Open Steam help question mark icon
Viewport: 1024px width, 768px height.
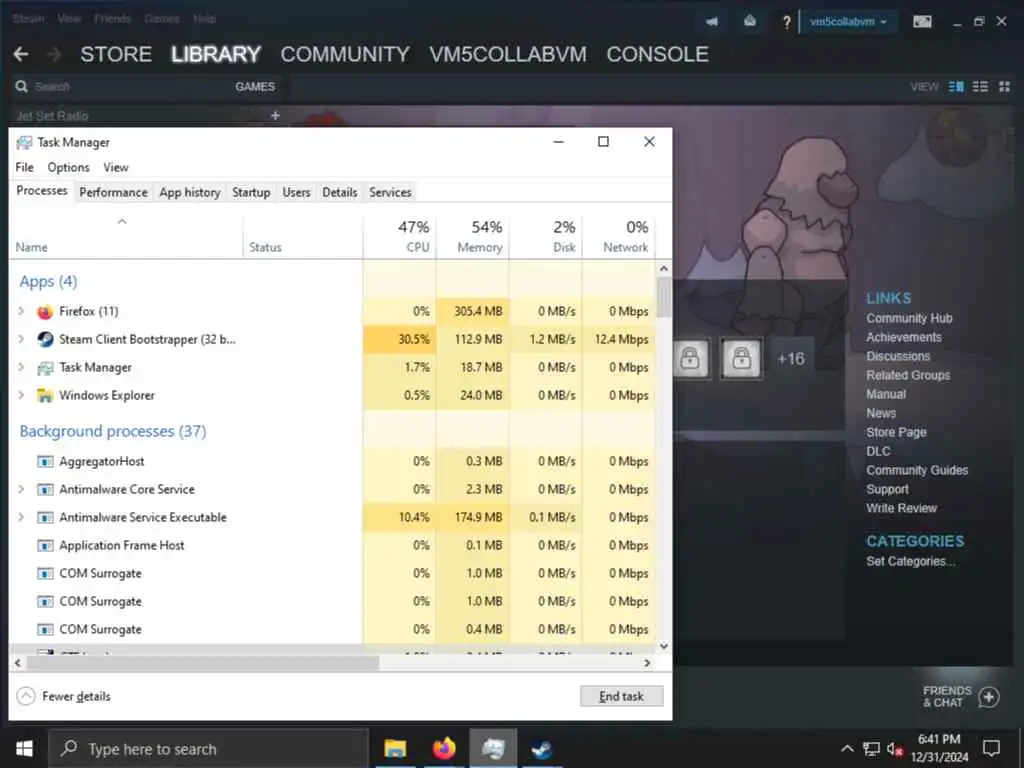(x=786, y=22)
